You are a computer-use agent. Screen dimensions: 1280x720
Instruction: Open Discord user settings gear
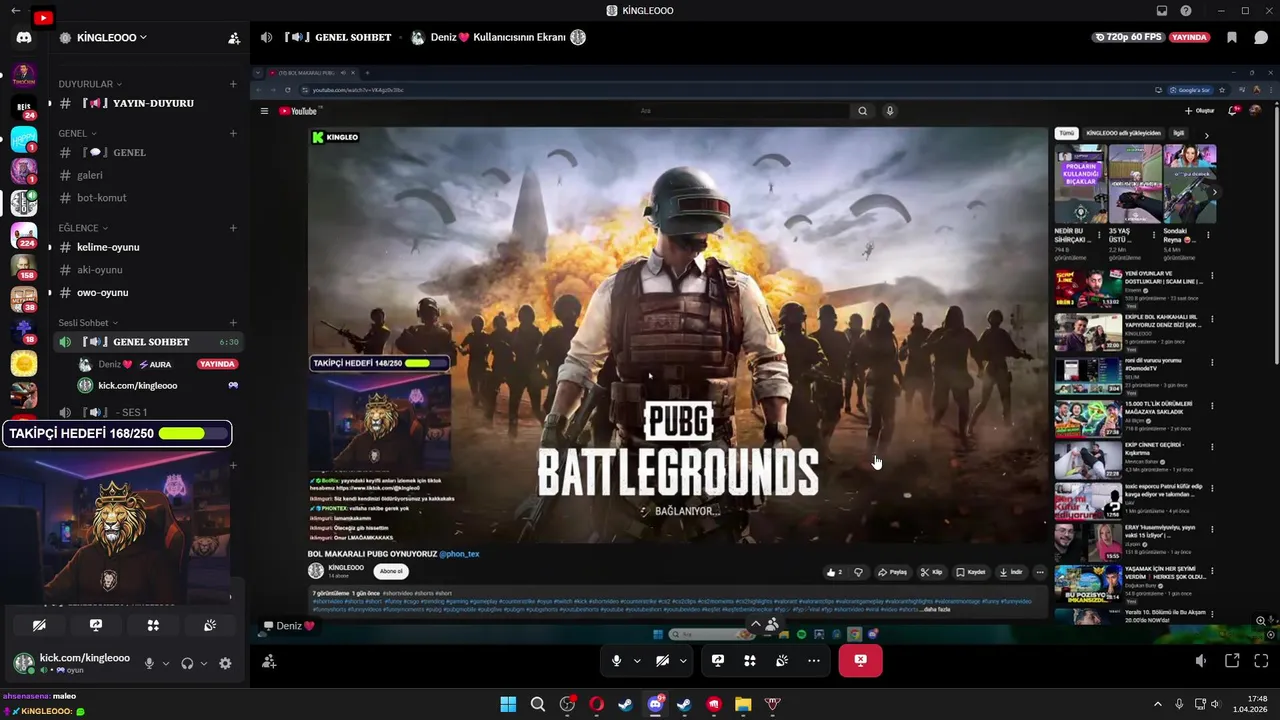(225, 663)
